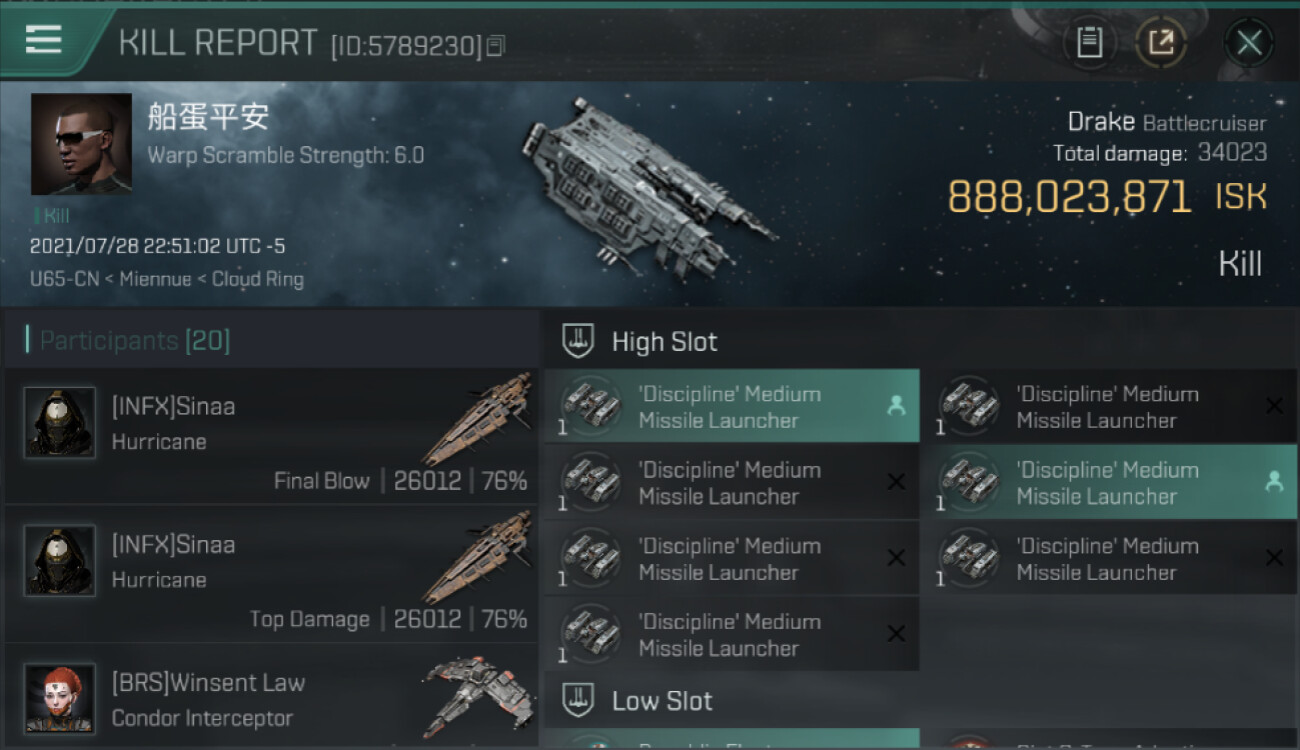Open the hamburger menu icon
Screen dimensions: 1300x750
43,40
